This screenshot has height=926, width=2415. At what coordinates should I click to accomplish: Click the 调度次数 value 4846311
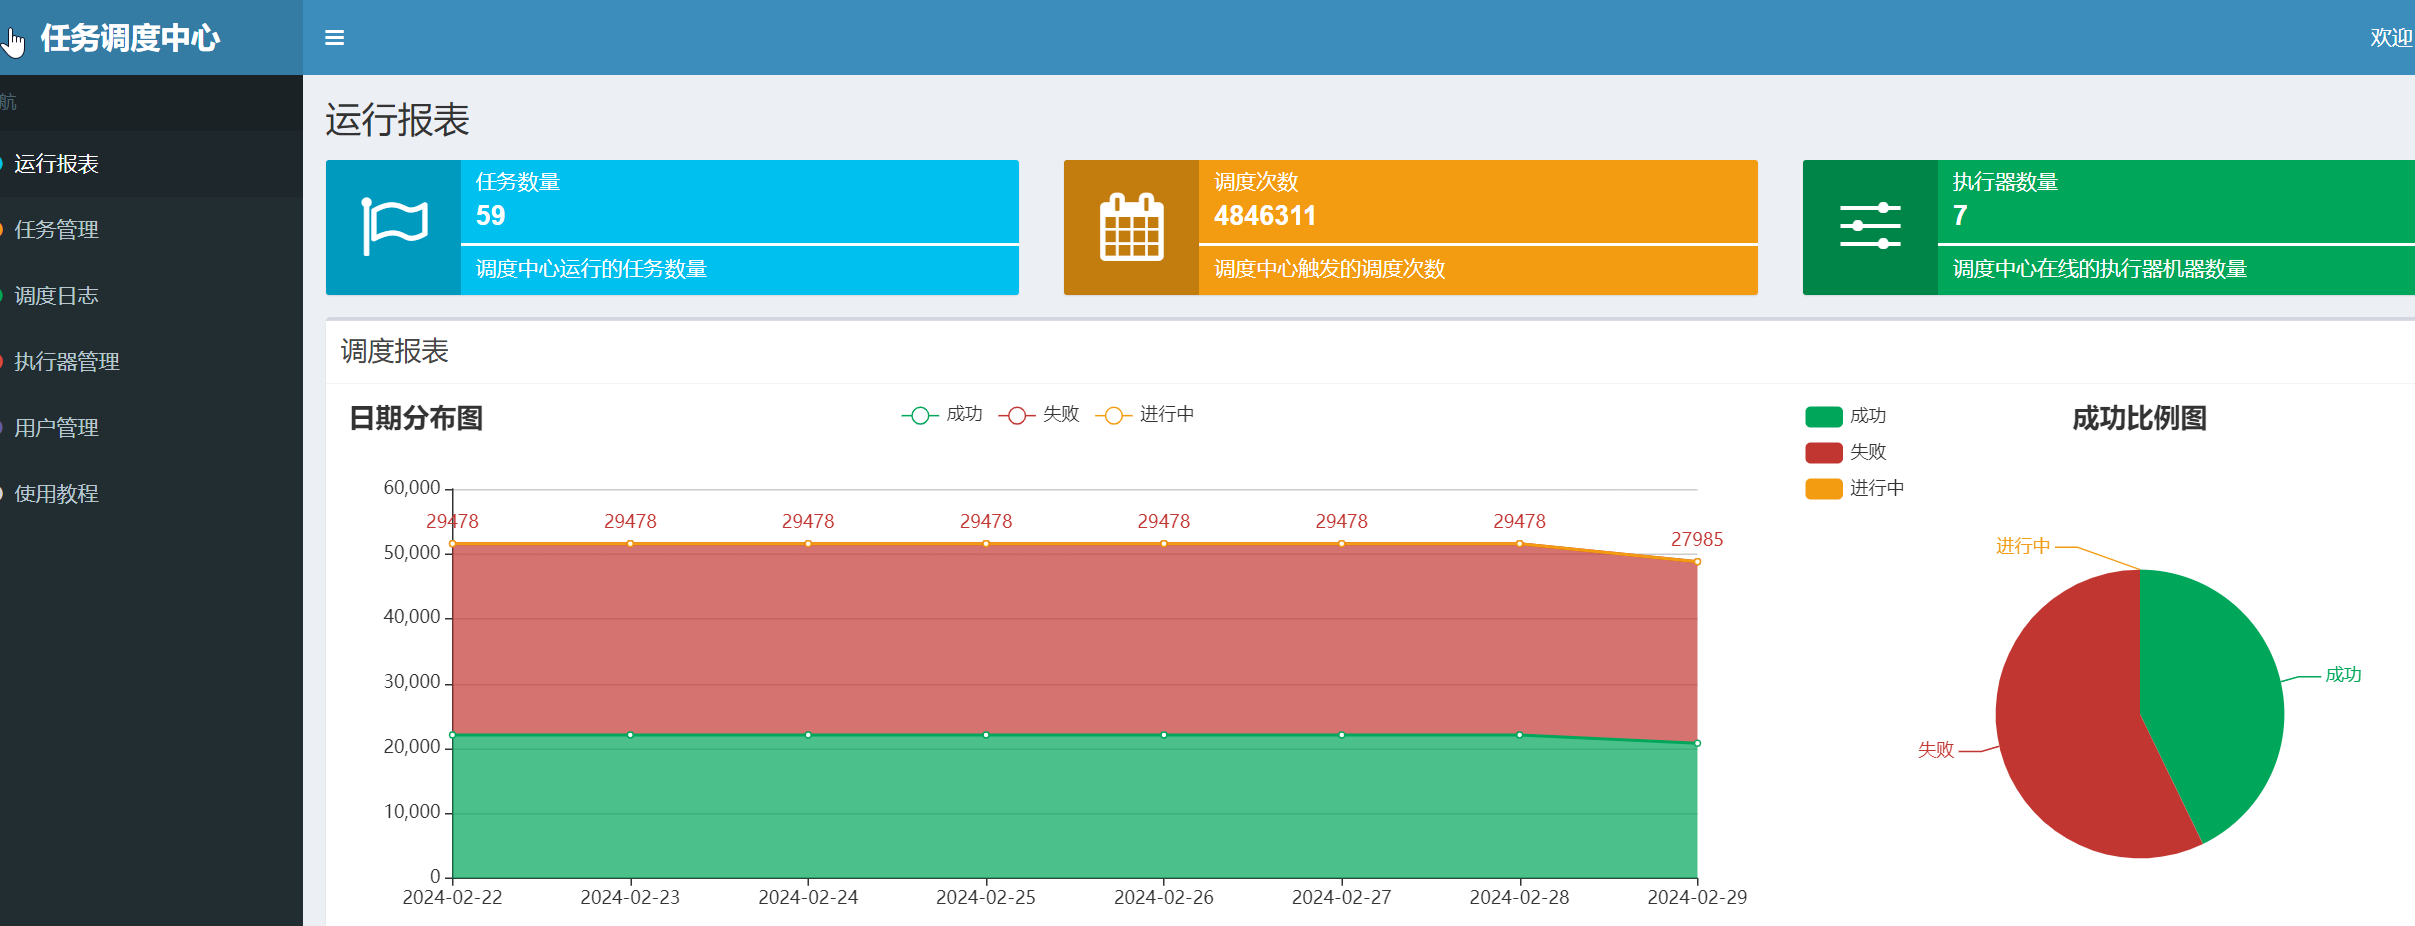1265,216
